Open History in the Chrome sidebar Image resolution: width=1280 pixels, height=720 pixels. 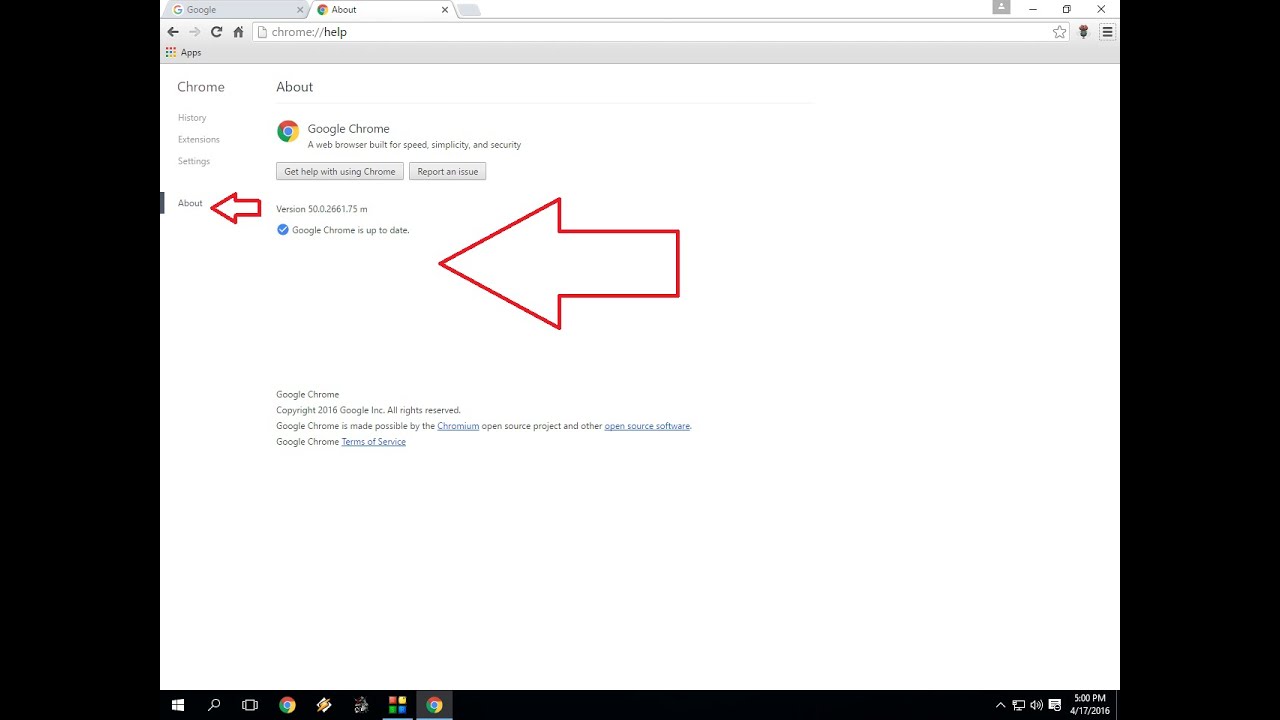click(192, 117)
